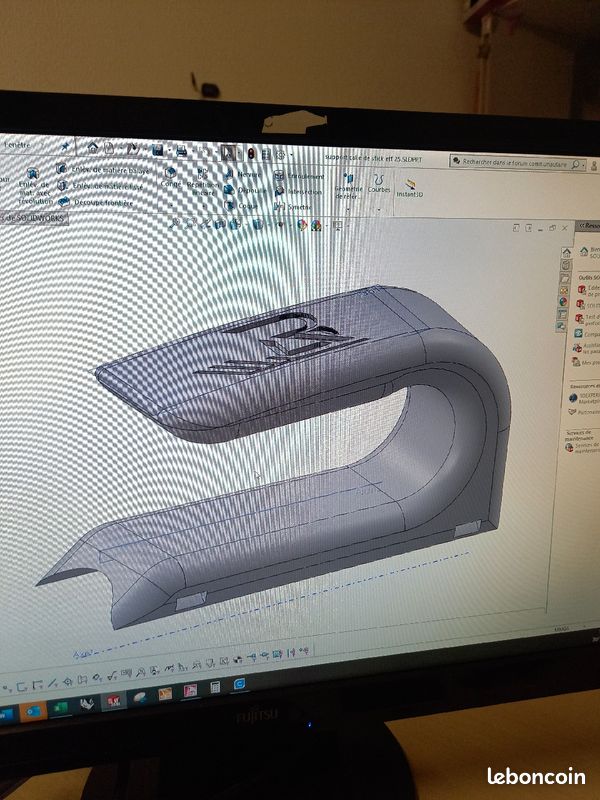
Task: Select the Intersection tool
Action: click(x=299, y=192)
